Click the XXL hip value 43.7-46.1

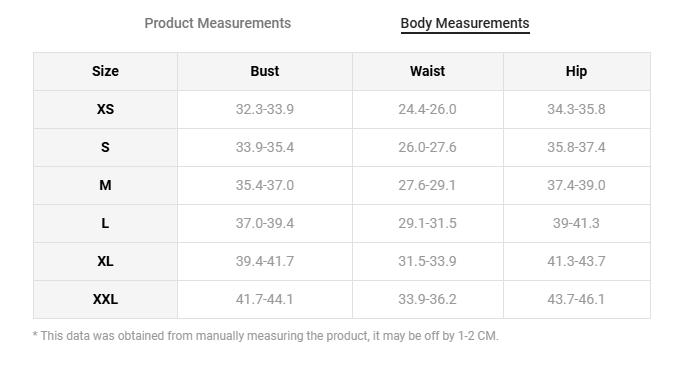[576, 299]
